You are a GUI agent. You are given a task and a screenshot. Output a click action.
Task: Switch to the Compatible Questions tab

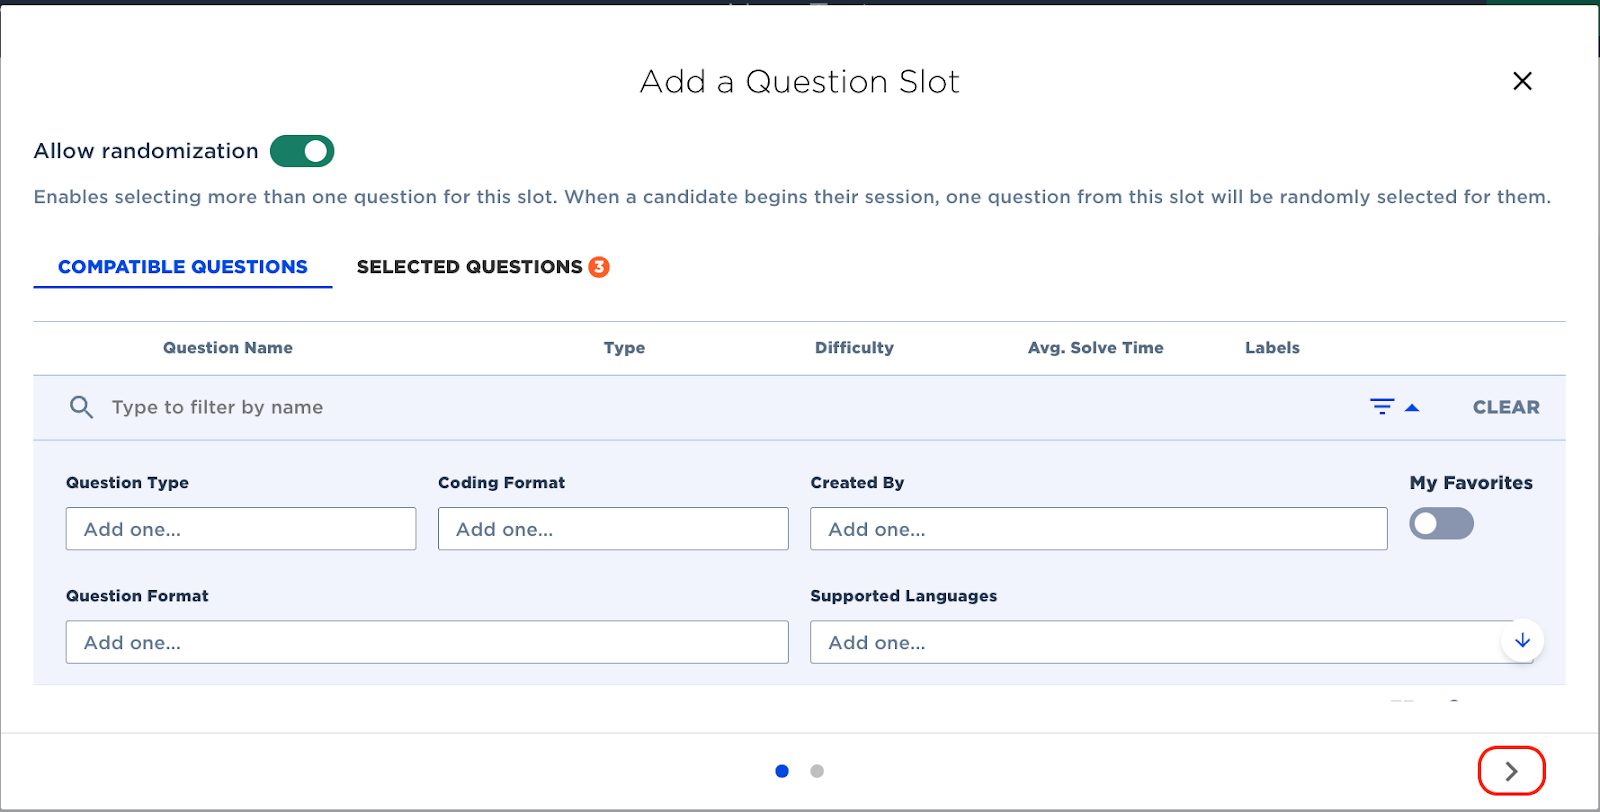(183, 267)
